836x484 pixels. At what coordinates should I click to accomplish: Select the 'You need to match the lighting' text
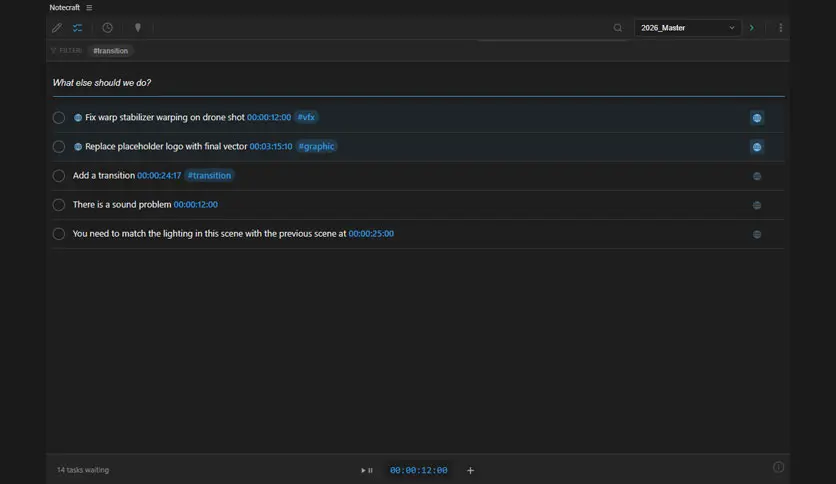(x=209, y=233)
